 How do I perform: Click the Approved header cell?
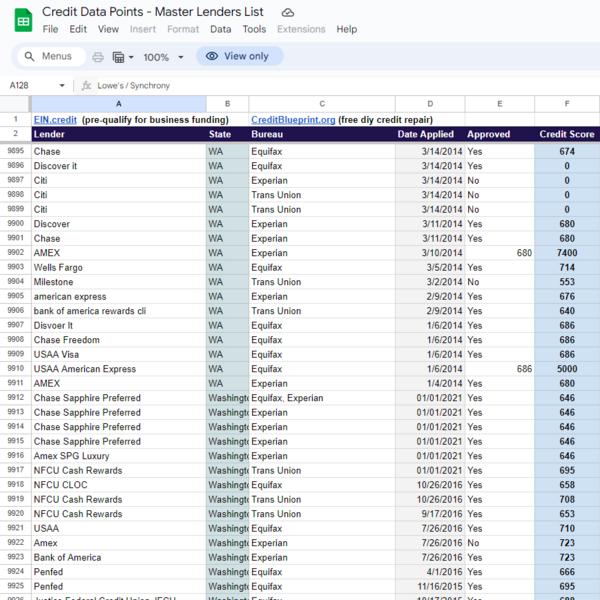tap(499, 134)
